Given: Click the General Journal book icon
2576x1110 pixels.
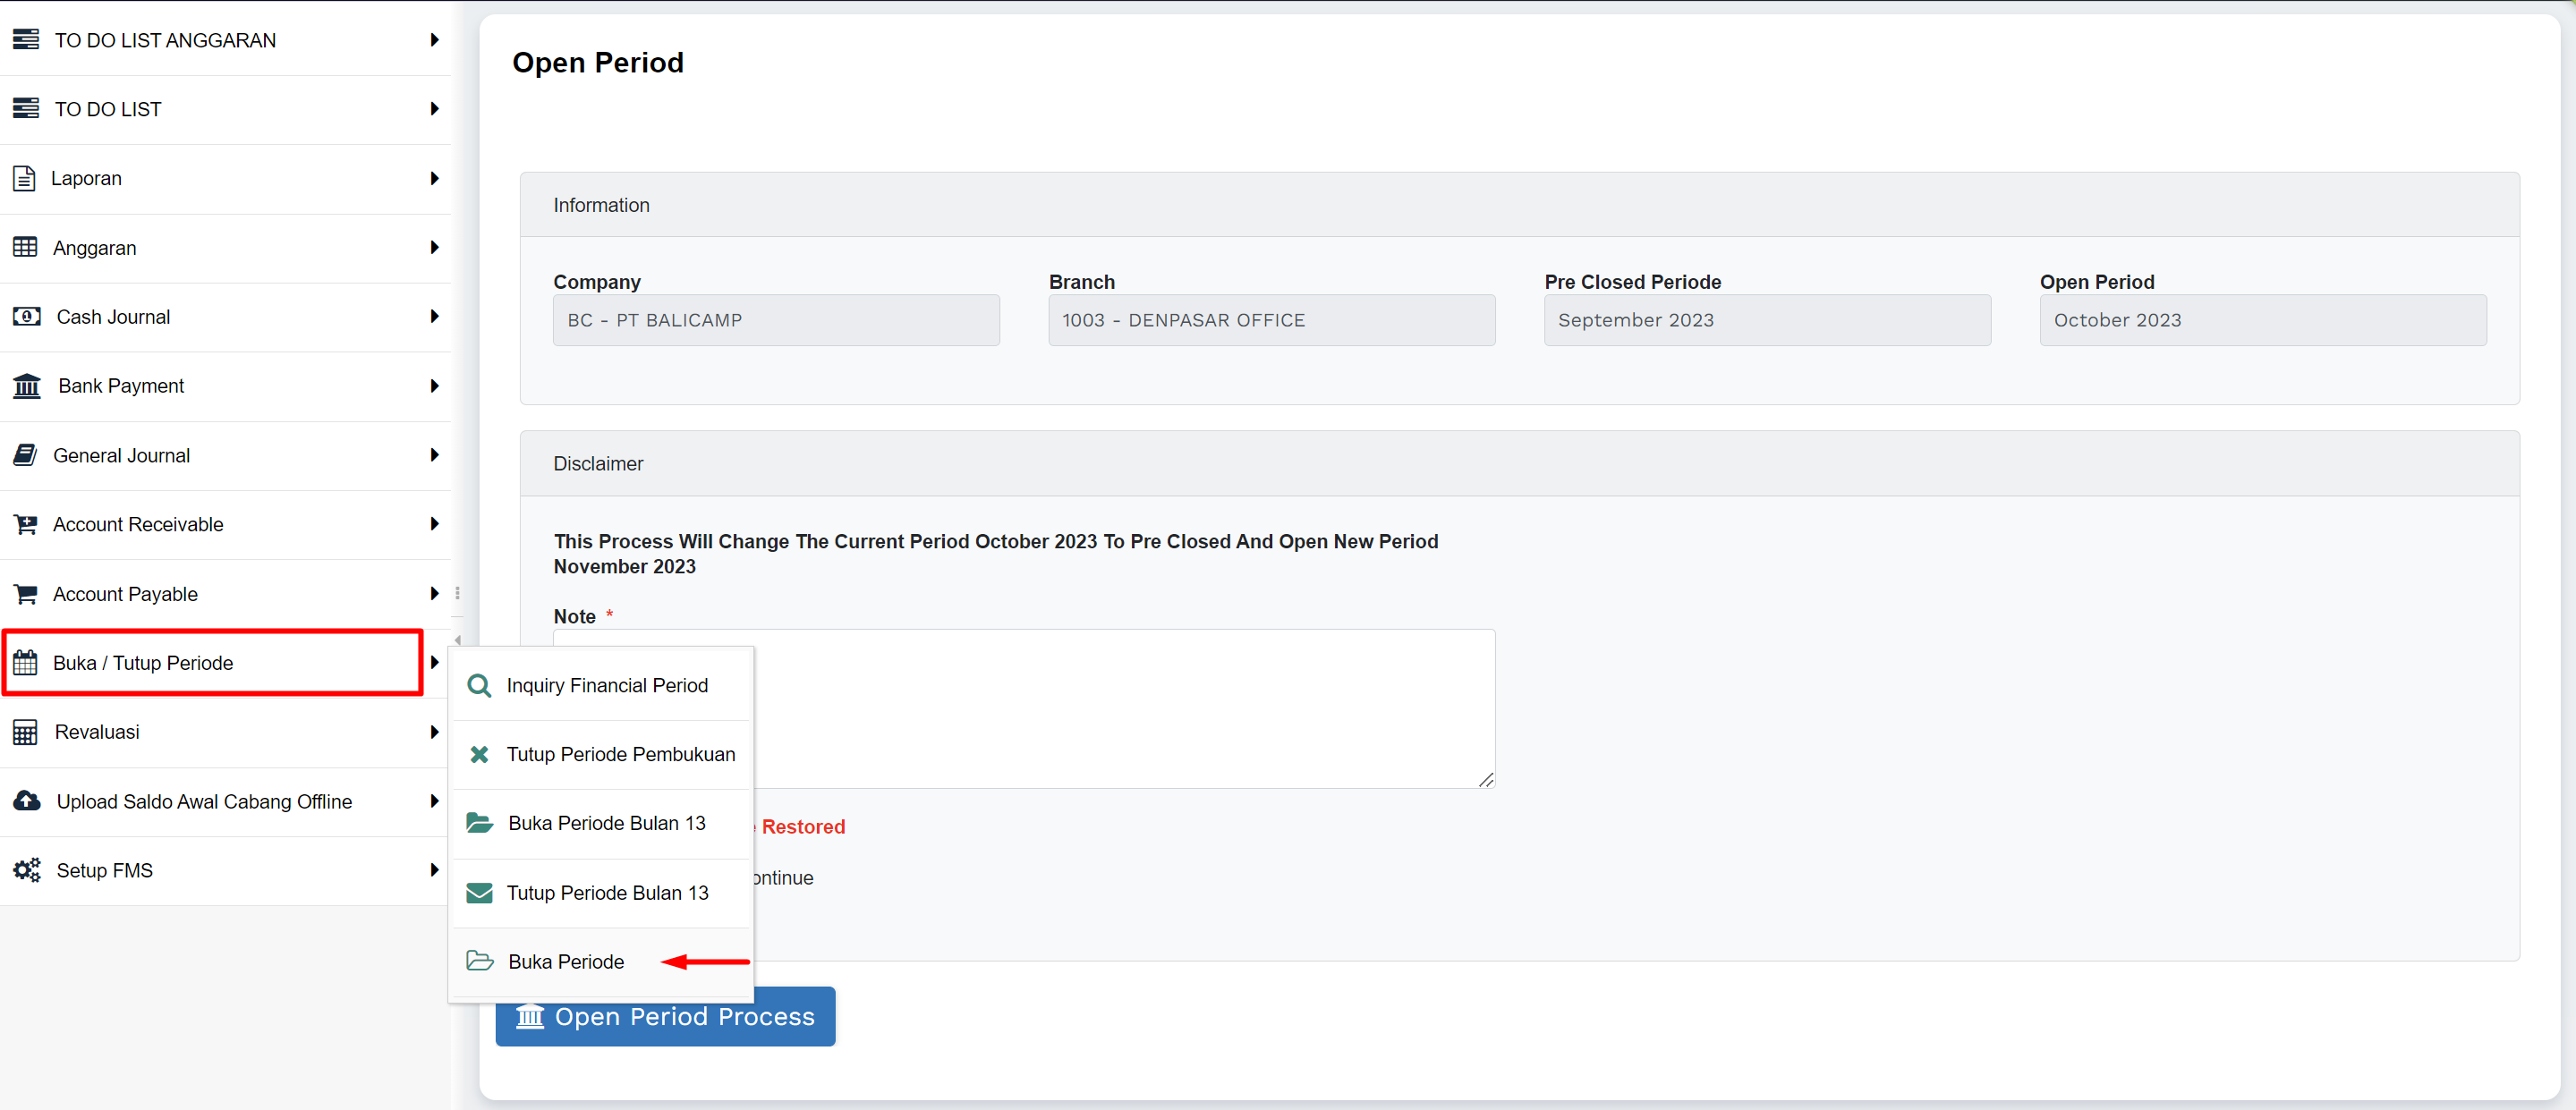Looking at the screenshot, I should (25, 455).
